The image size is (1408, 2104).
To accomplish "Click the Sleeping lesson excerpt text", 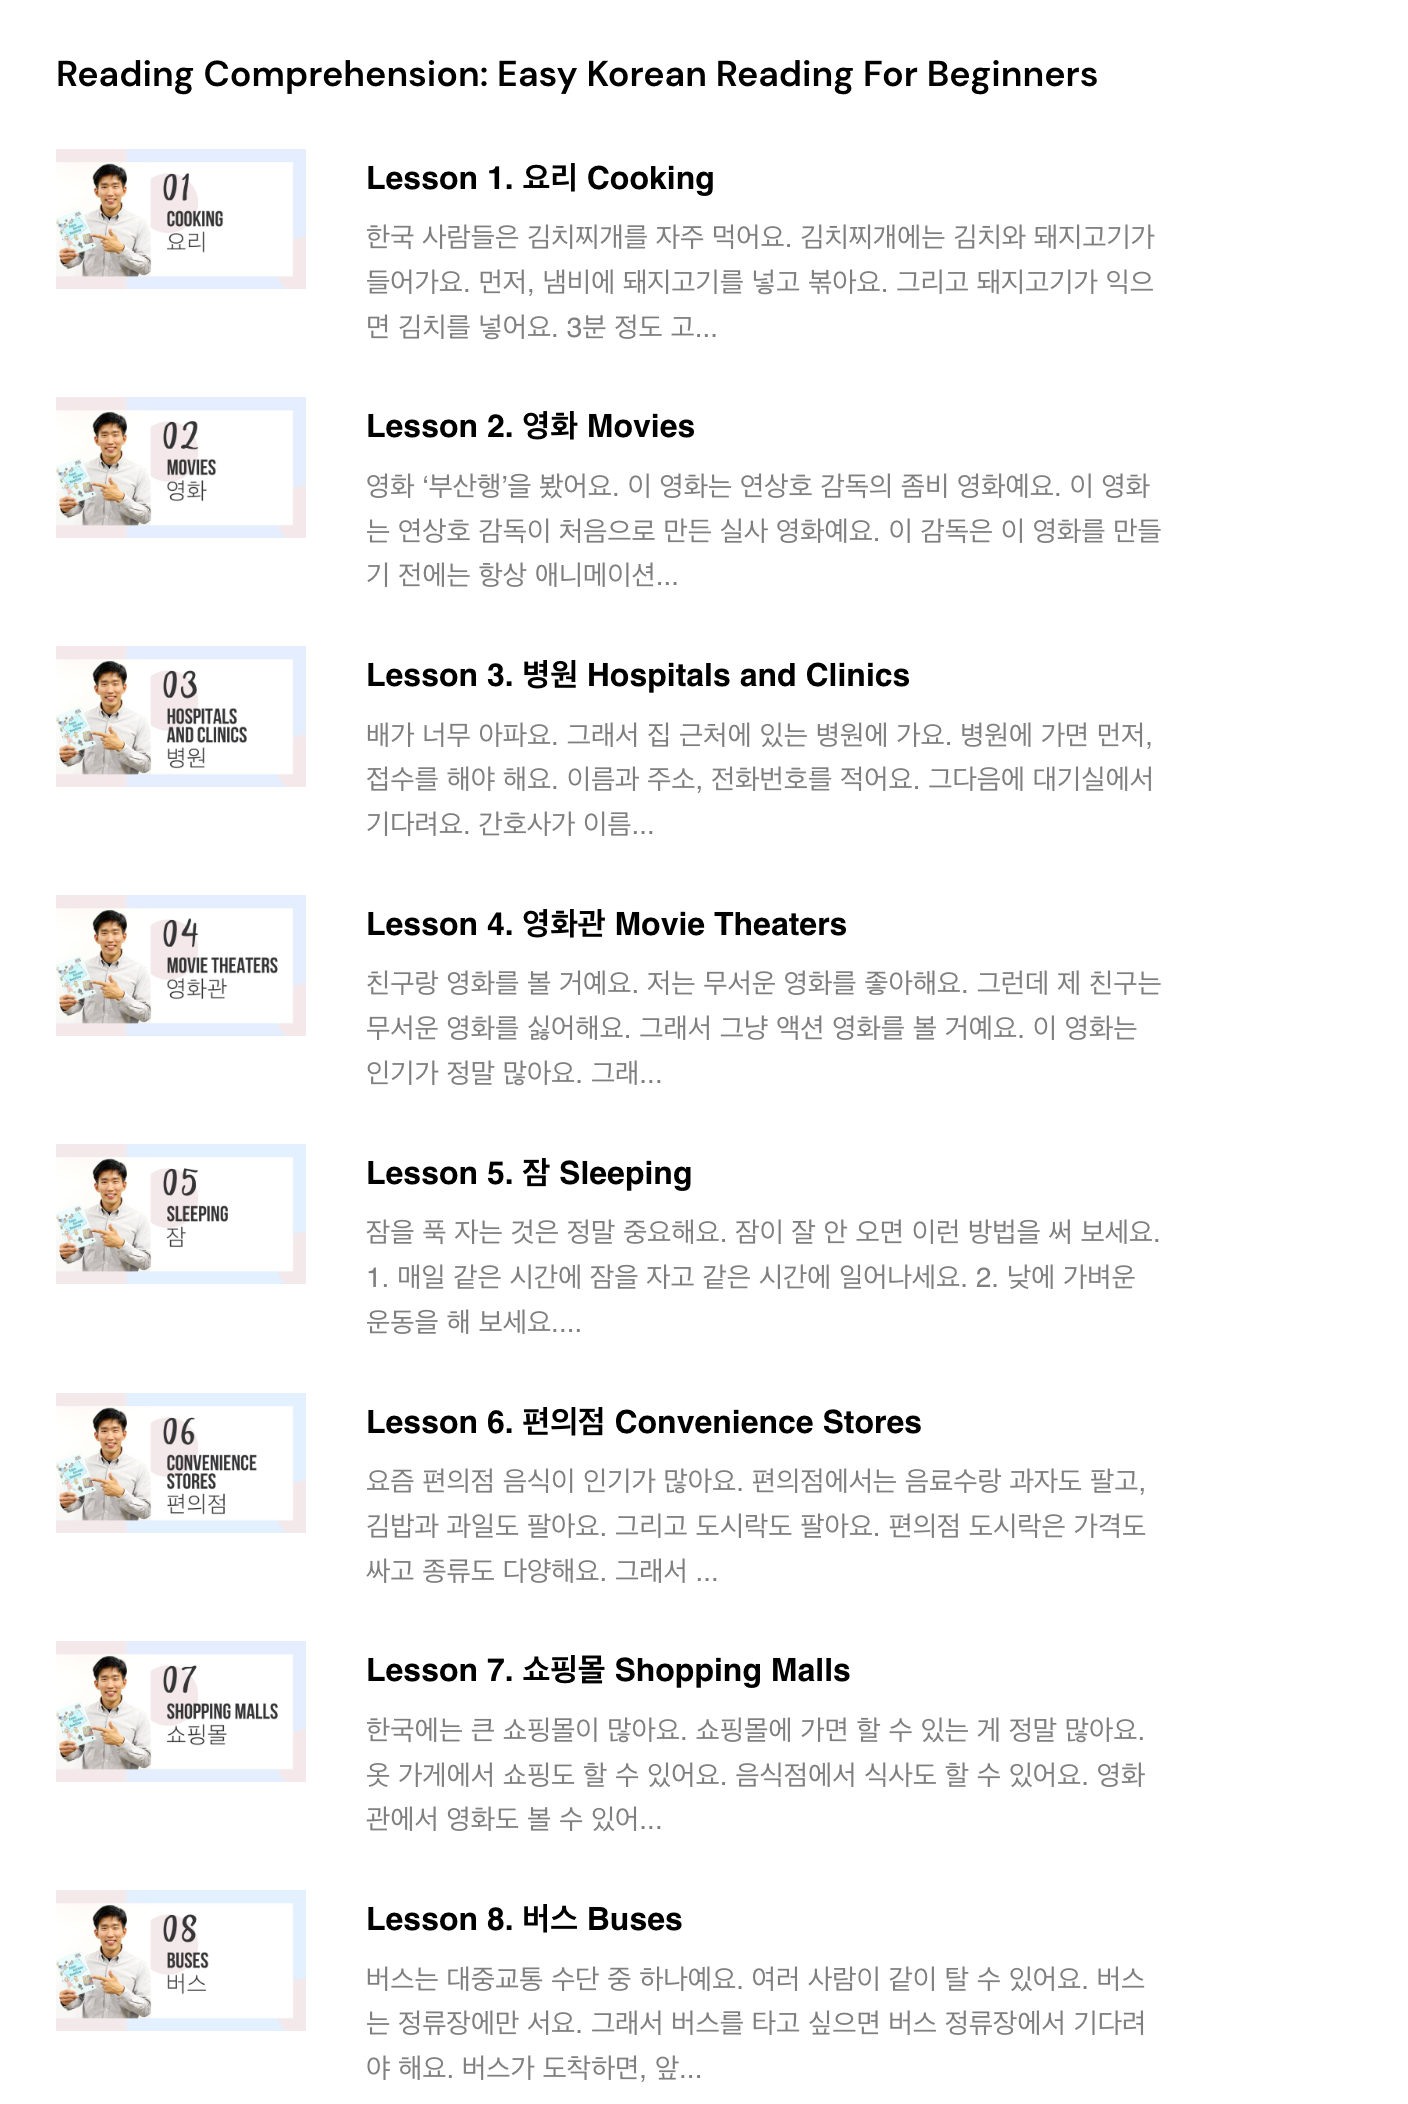I will point(763,1277).
